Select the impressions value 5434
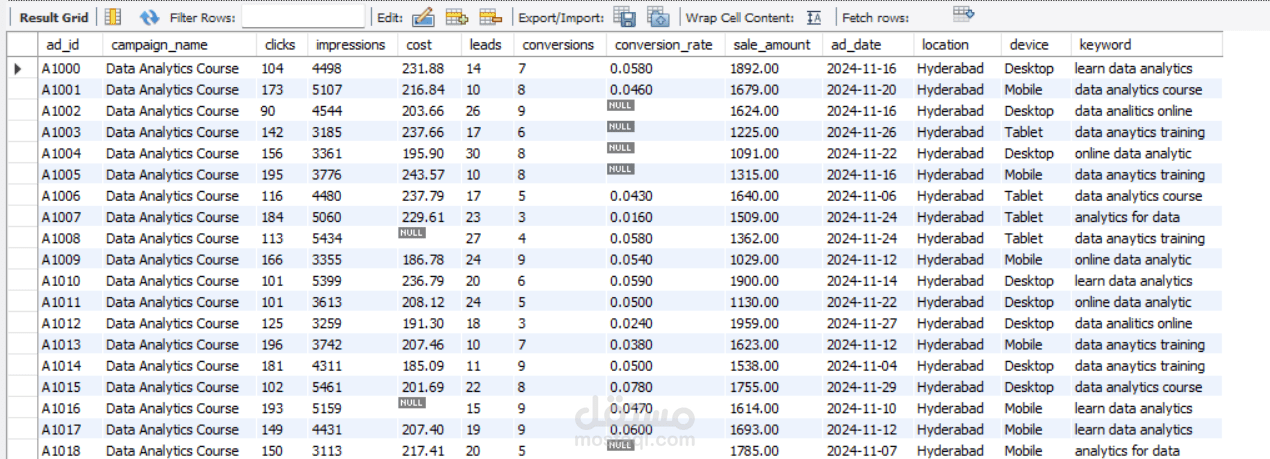1270x459 pixels. pyautogui.click(x=327, y=238)
